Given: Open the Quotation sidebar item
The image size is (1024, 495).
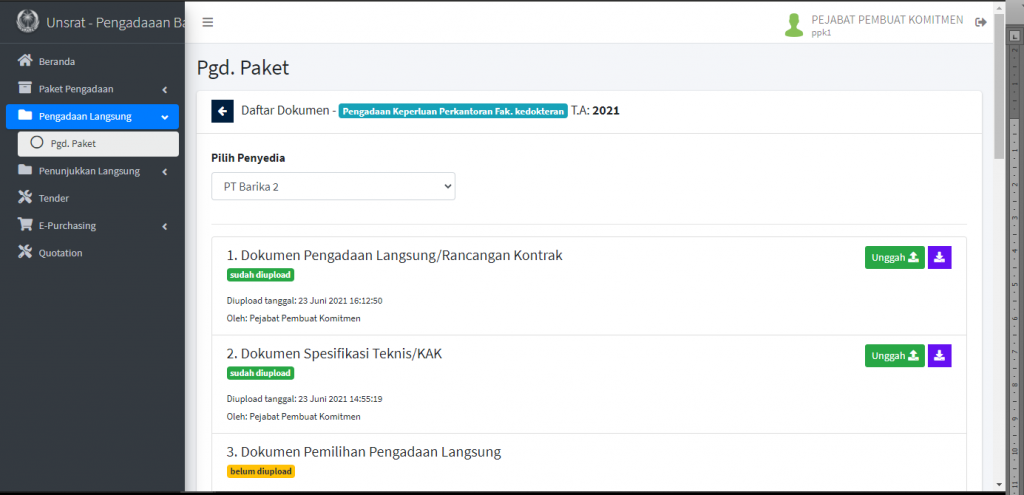Looking at the screenshot, I should [60, 253].
